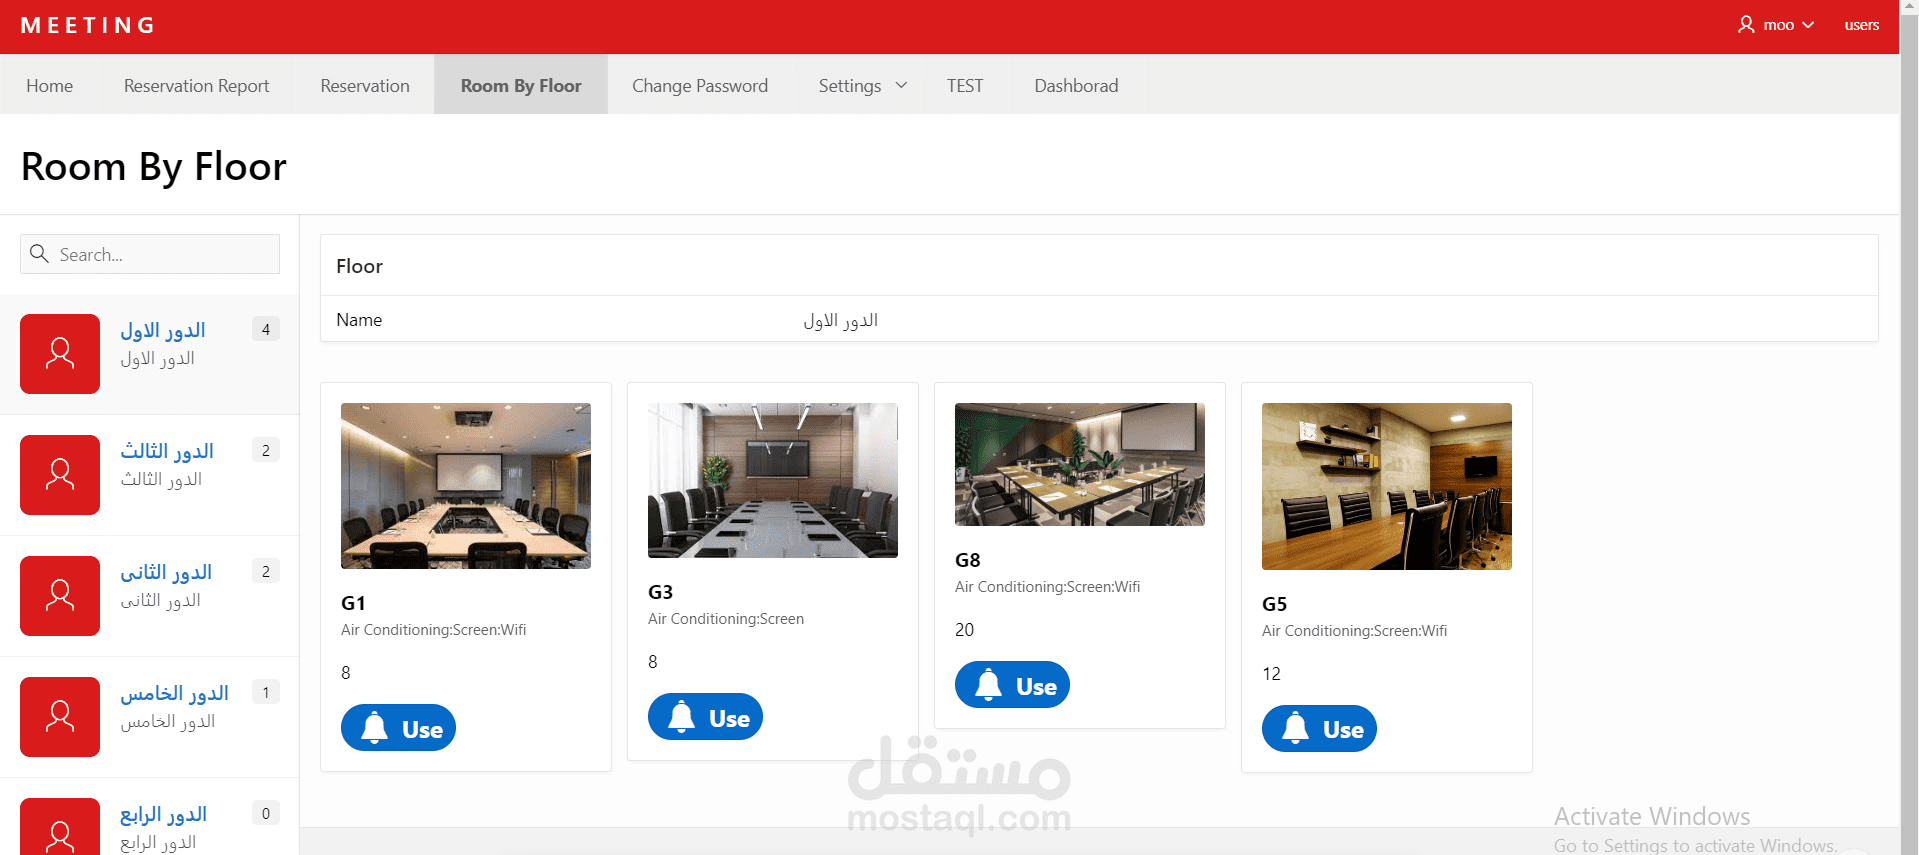Click the G3 room name
The width and height of the screenshot is (1919, 855).
point(660,592)
